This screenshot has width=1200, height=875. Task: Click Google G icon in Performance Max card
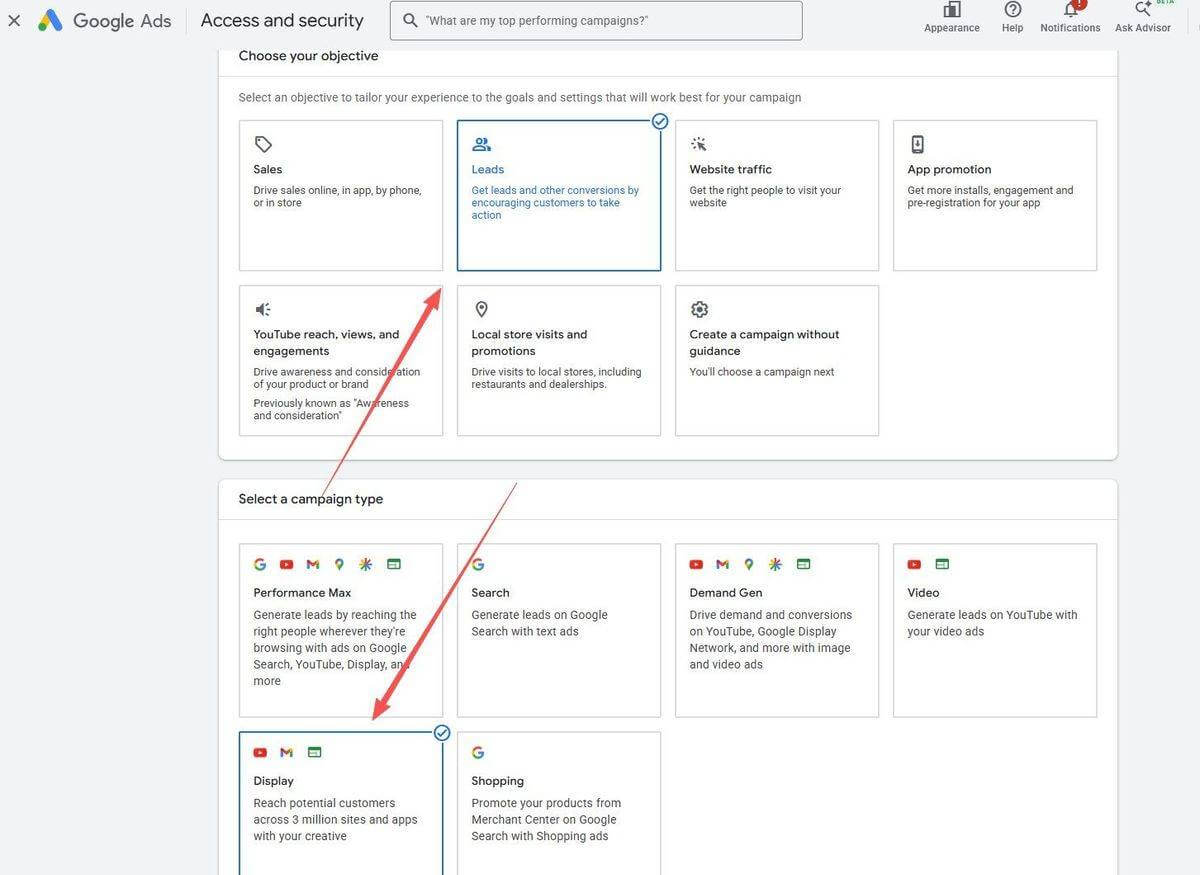click(x=260, y=564)
